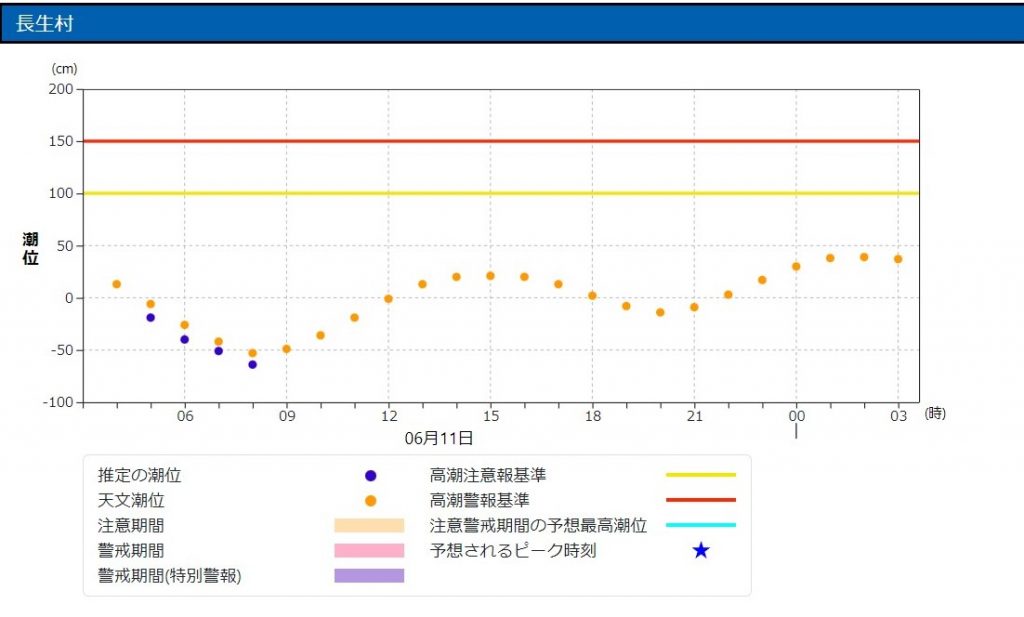
Task: Click the 06 hour tick label
Action: click(x=185, y=416)
